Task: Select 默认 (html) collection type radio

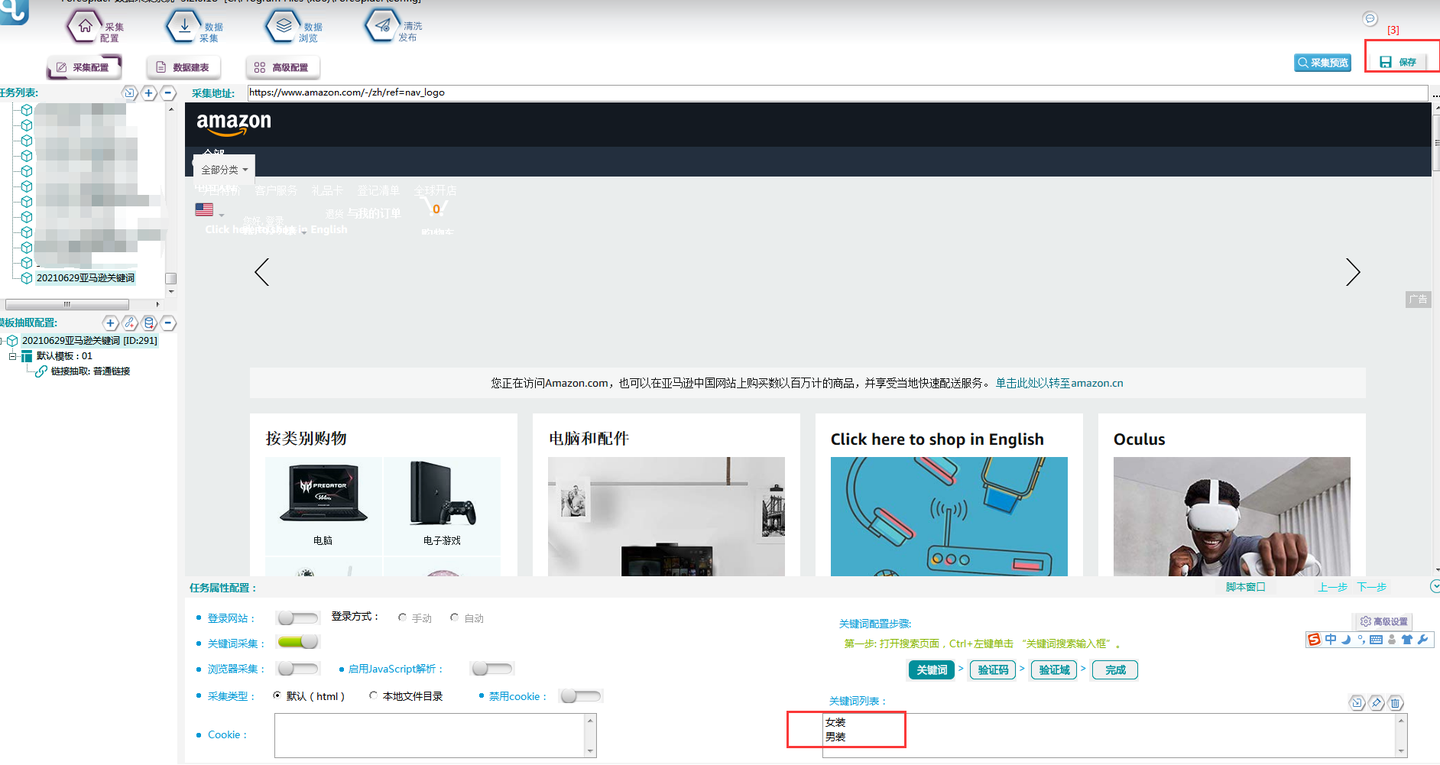Action: click(278, 696)
